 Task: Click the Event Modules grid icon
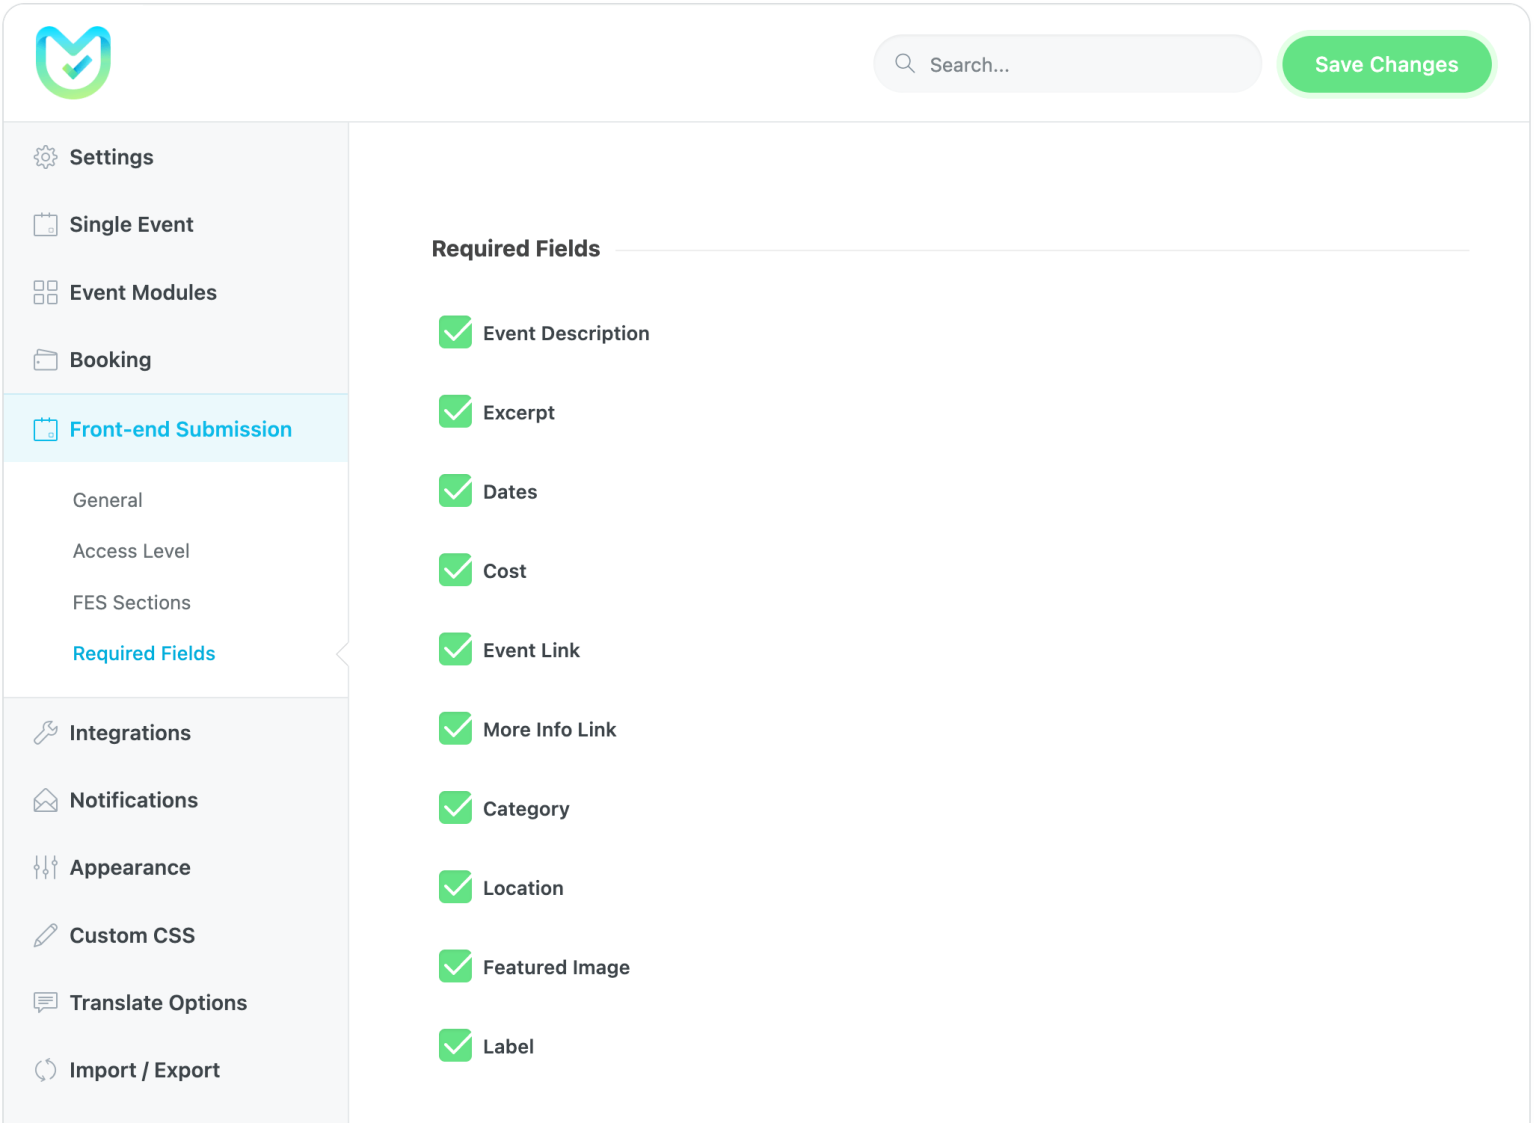[45, 292]
